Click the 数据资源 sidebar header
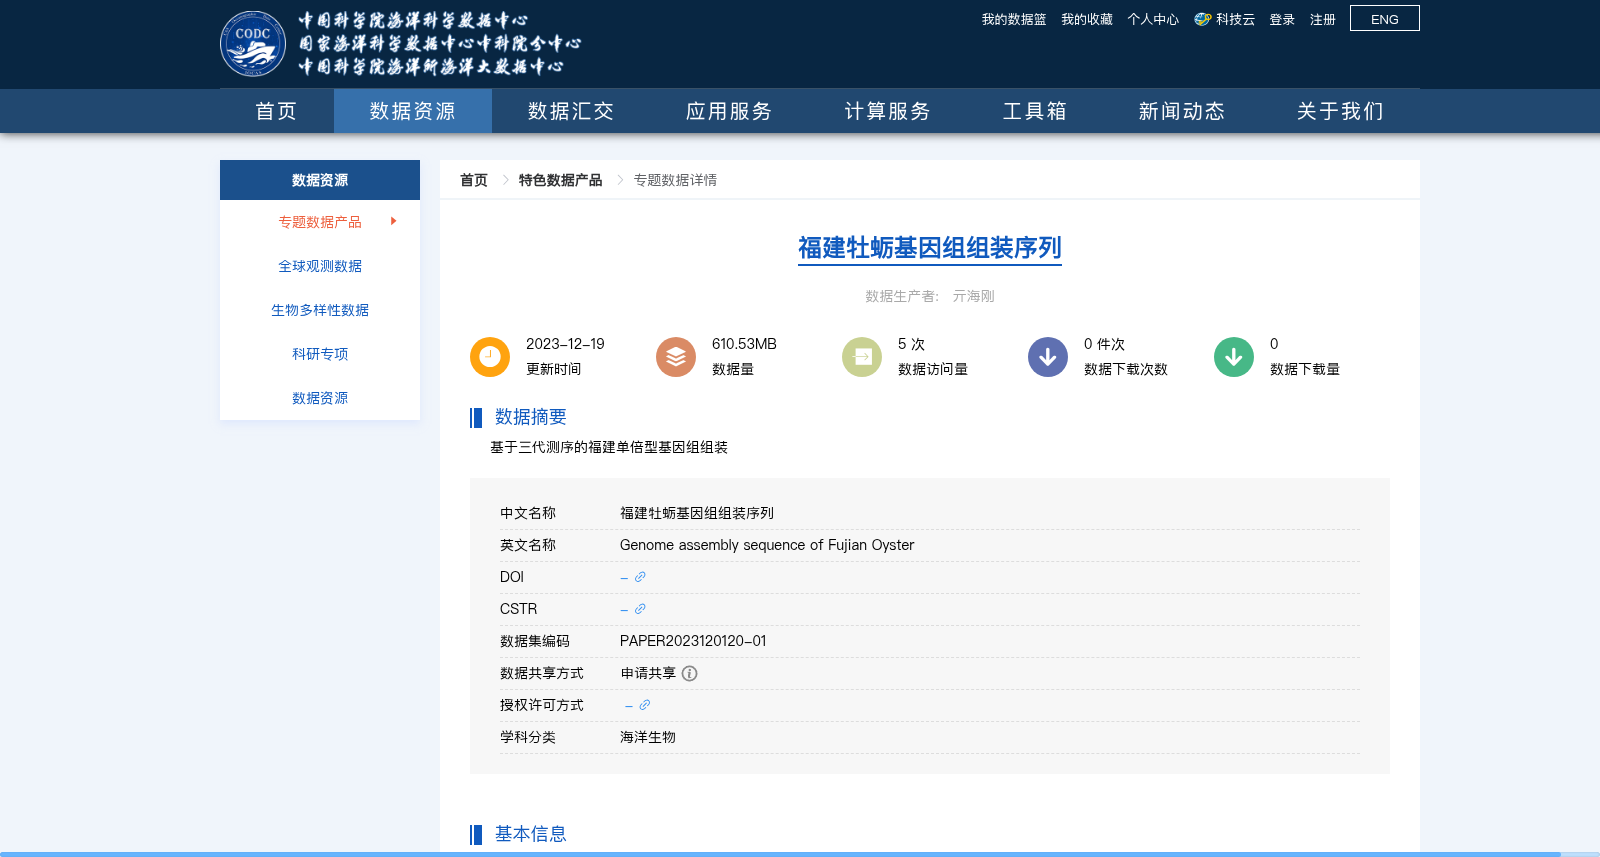Viewport: 1600px width, 857px height. tap(320, 180)
